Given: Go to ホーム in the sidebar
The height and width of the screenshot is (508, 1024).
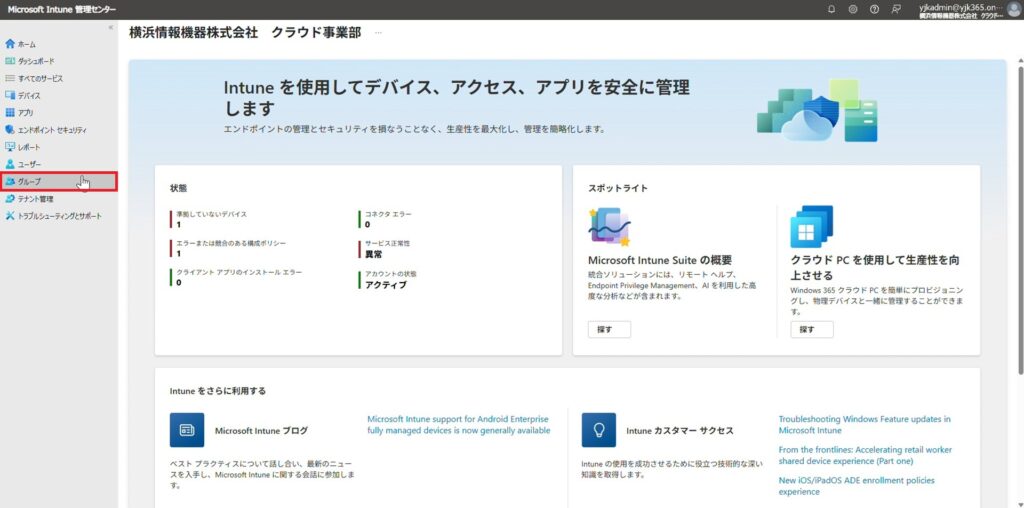Looking at the screenshot, I should pyautogui.click(x=27, y=44).
